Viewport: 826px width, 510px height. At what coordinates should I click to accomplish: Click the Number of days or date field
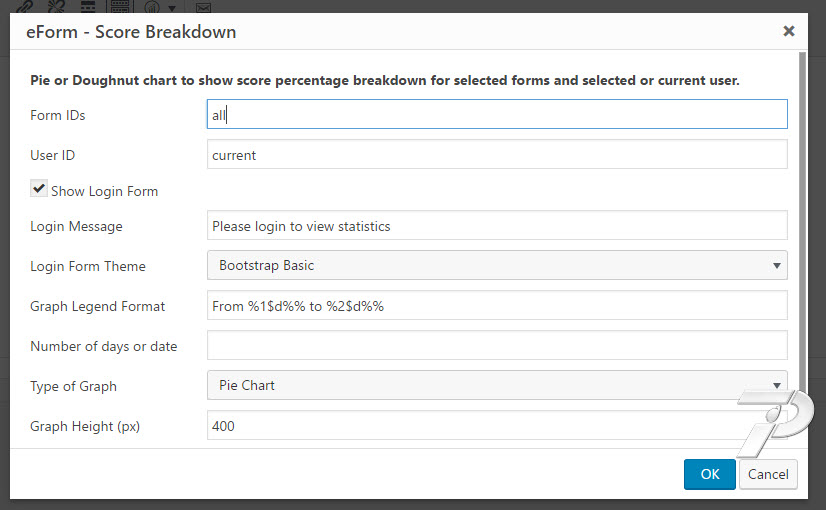tap(497, 346)
